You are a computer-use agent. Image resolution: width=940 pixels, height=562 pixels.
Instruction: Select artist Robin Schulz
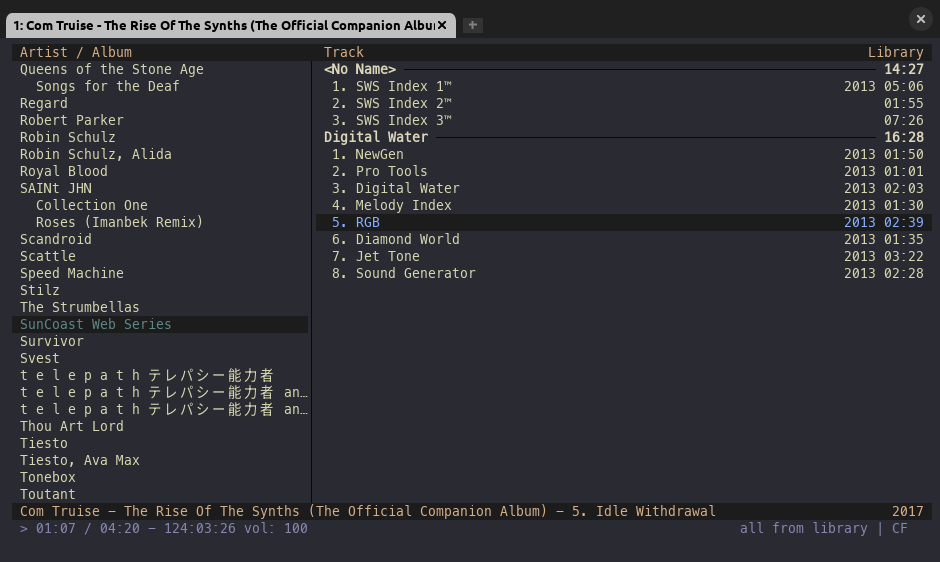(68, 137)
